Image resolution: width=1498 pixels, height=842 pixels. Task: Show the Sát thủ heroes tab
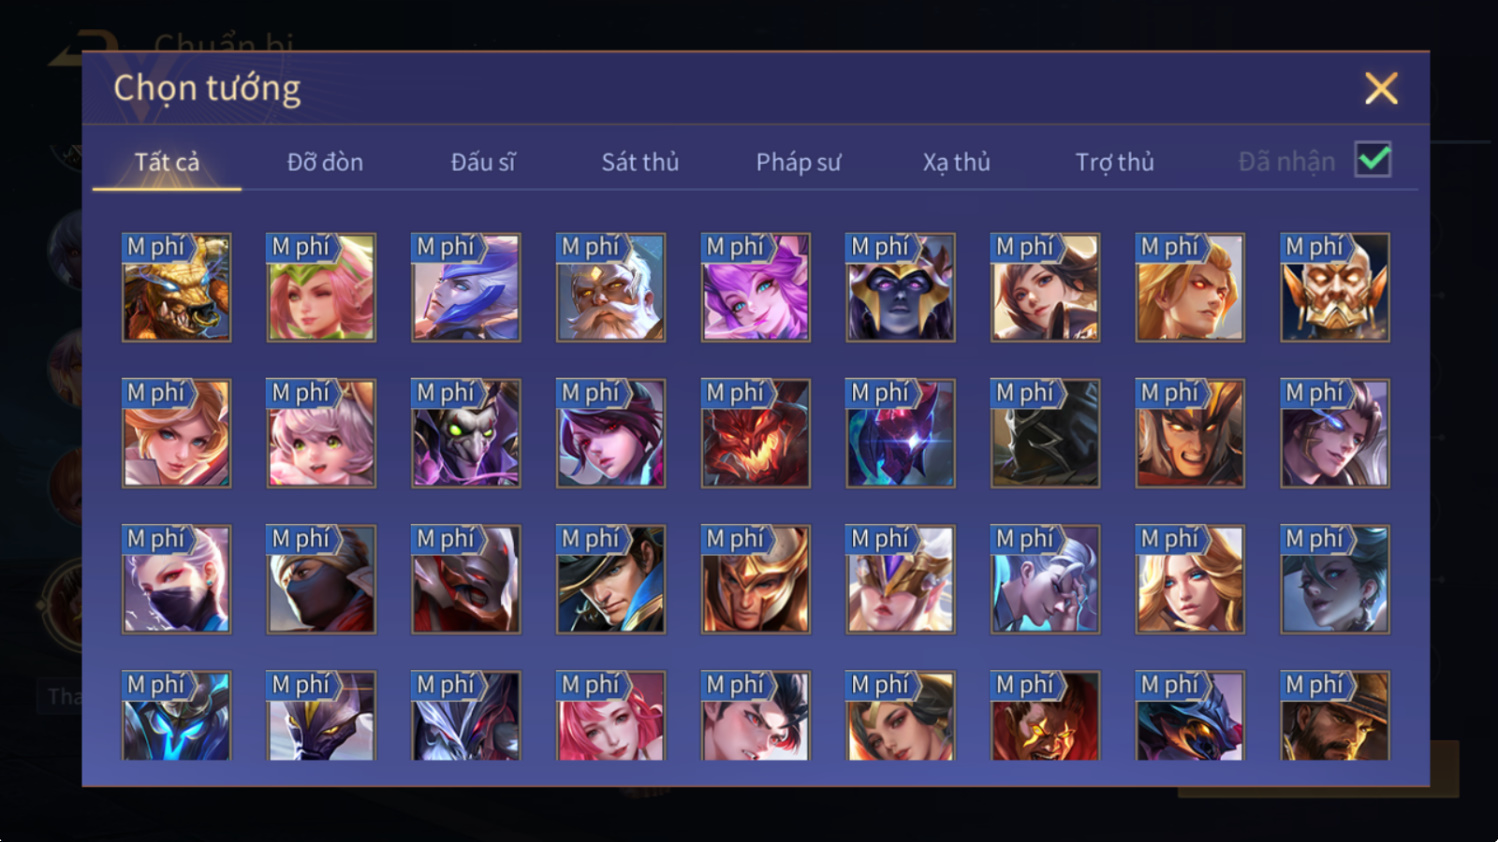[x=640, y=162]
